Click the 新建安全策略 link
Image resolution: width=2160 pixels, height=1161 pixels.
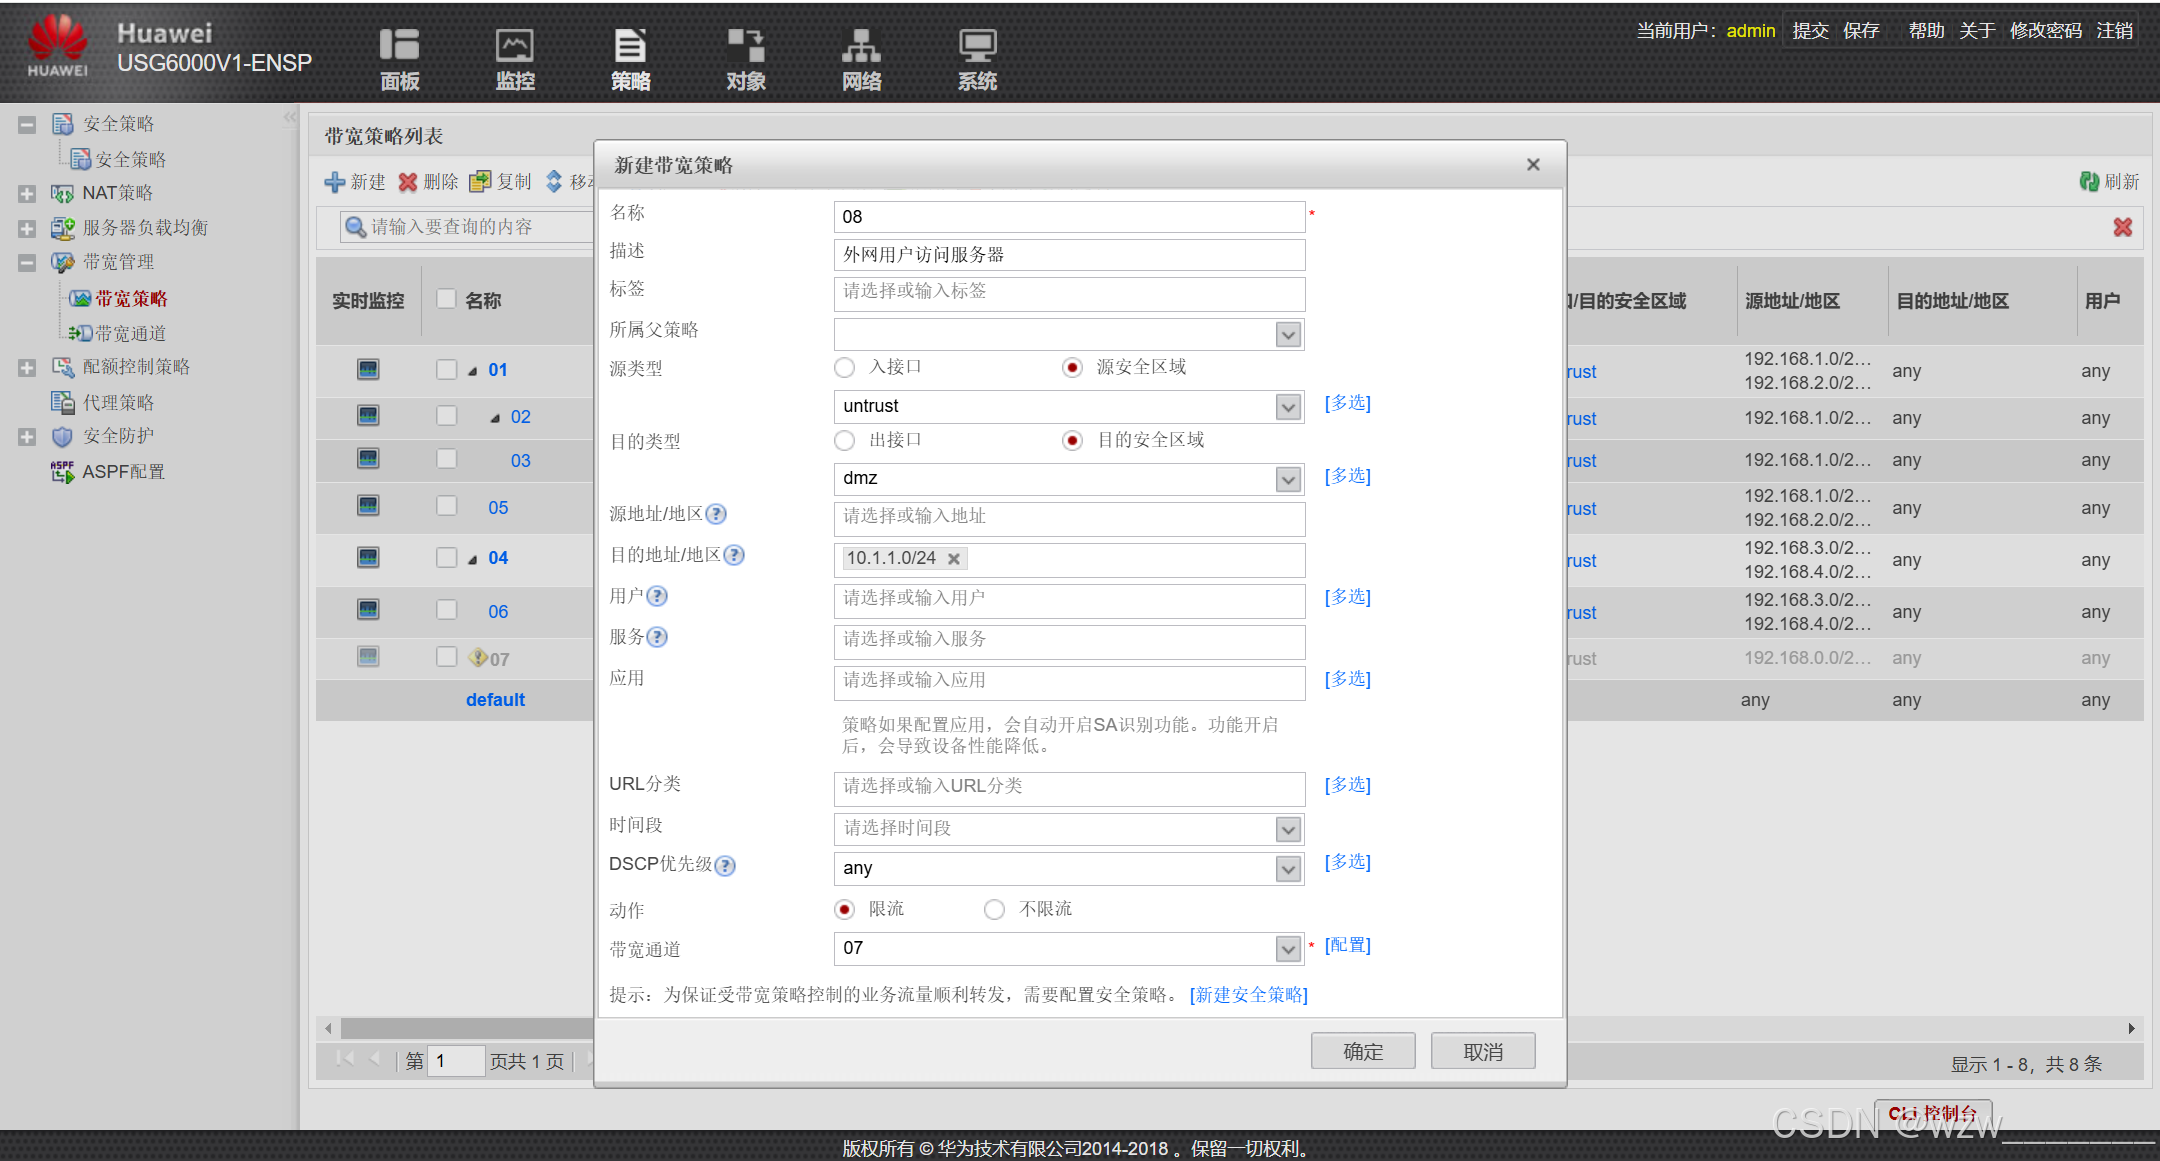click(x=1248, y=995)
